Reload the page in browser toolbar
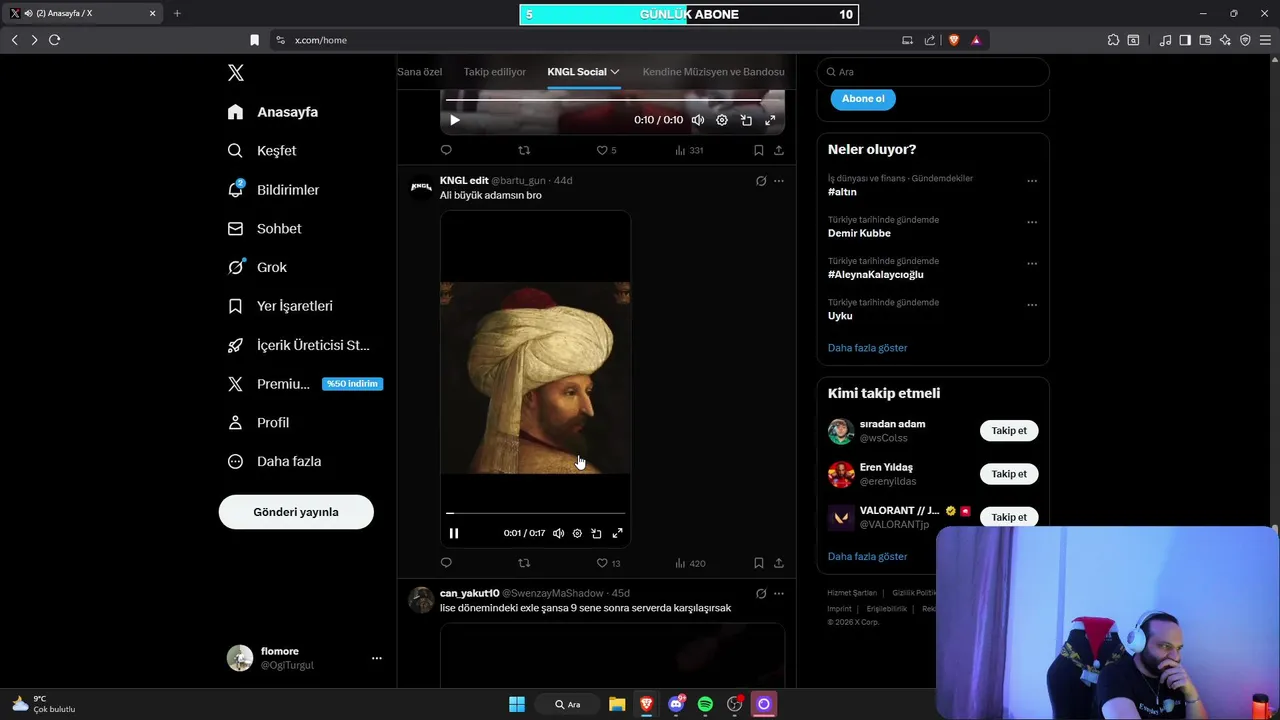Screen dimensions: 1280x720 (54, 40)
